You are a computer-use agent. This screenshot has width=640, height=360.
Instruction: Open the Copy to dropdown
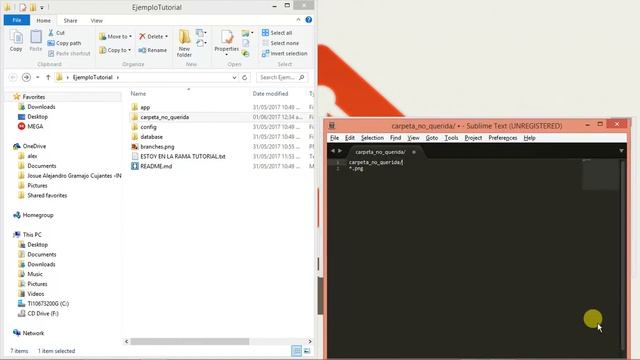coord(115,50)
